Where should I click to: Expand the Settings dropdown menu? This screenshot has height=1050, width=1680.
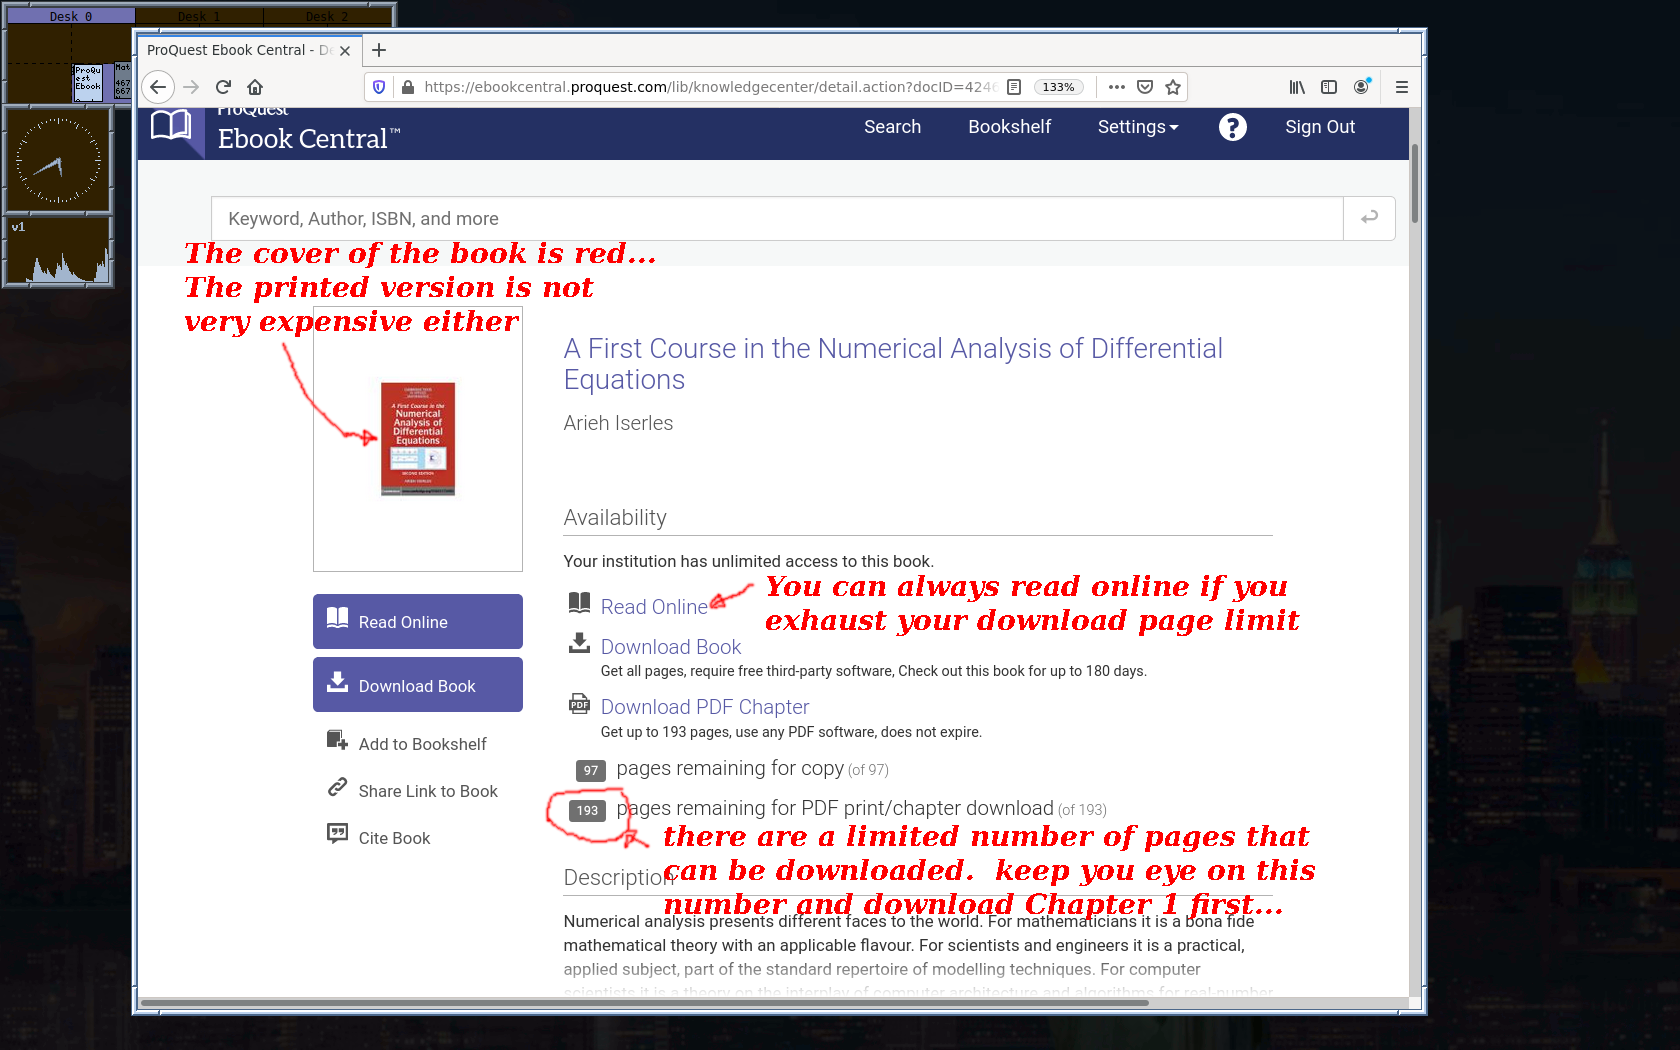(x=1137, y=127)
